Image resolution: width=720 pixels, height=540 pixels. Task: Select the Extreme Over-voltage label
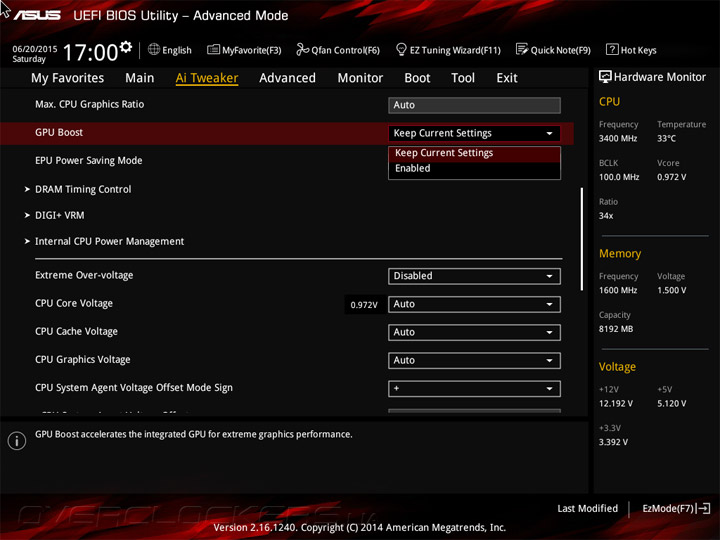(84, 275)
